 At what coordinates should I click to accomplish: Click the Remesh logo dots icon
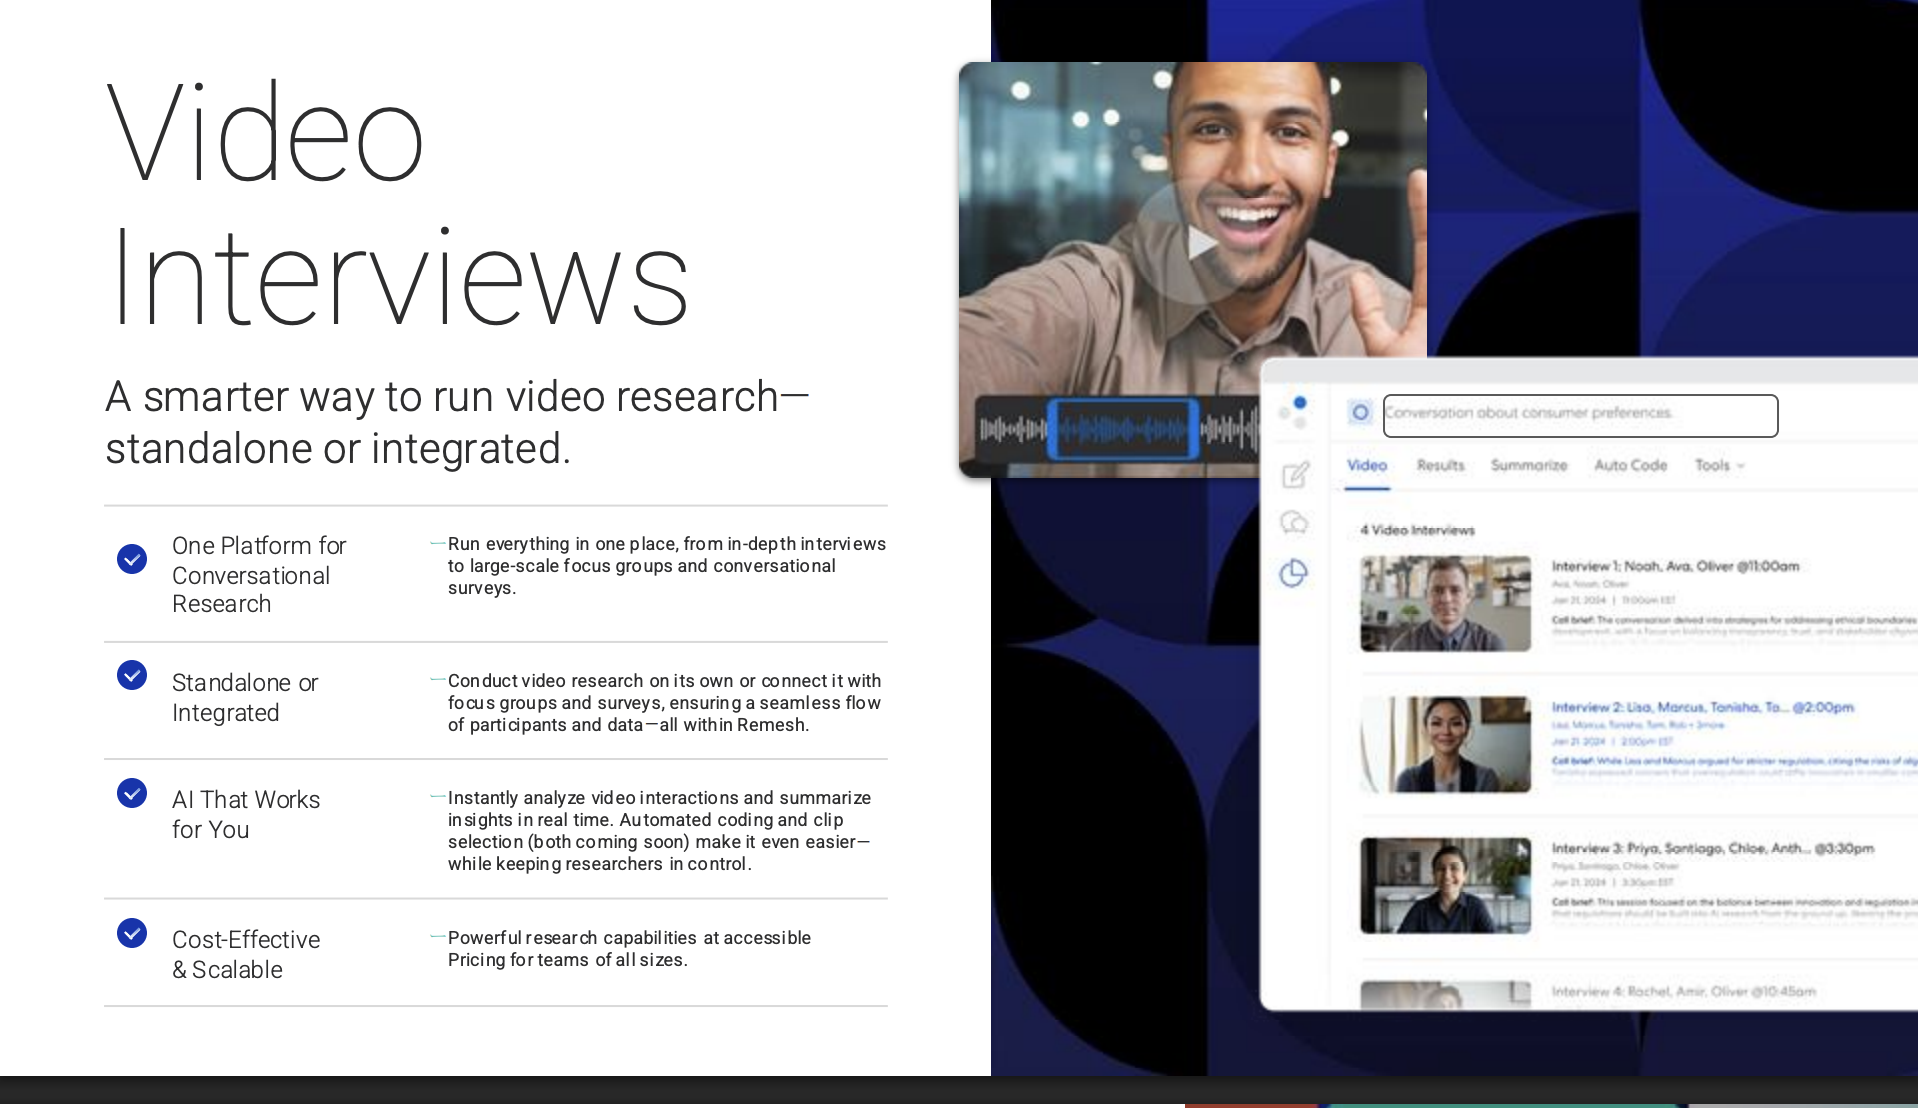(x=1294, y=411)
